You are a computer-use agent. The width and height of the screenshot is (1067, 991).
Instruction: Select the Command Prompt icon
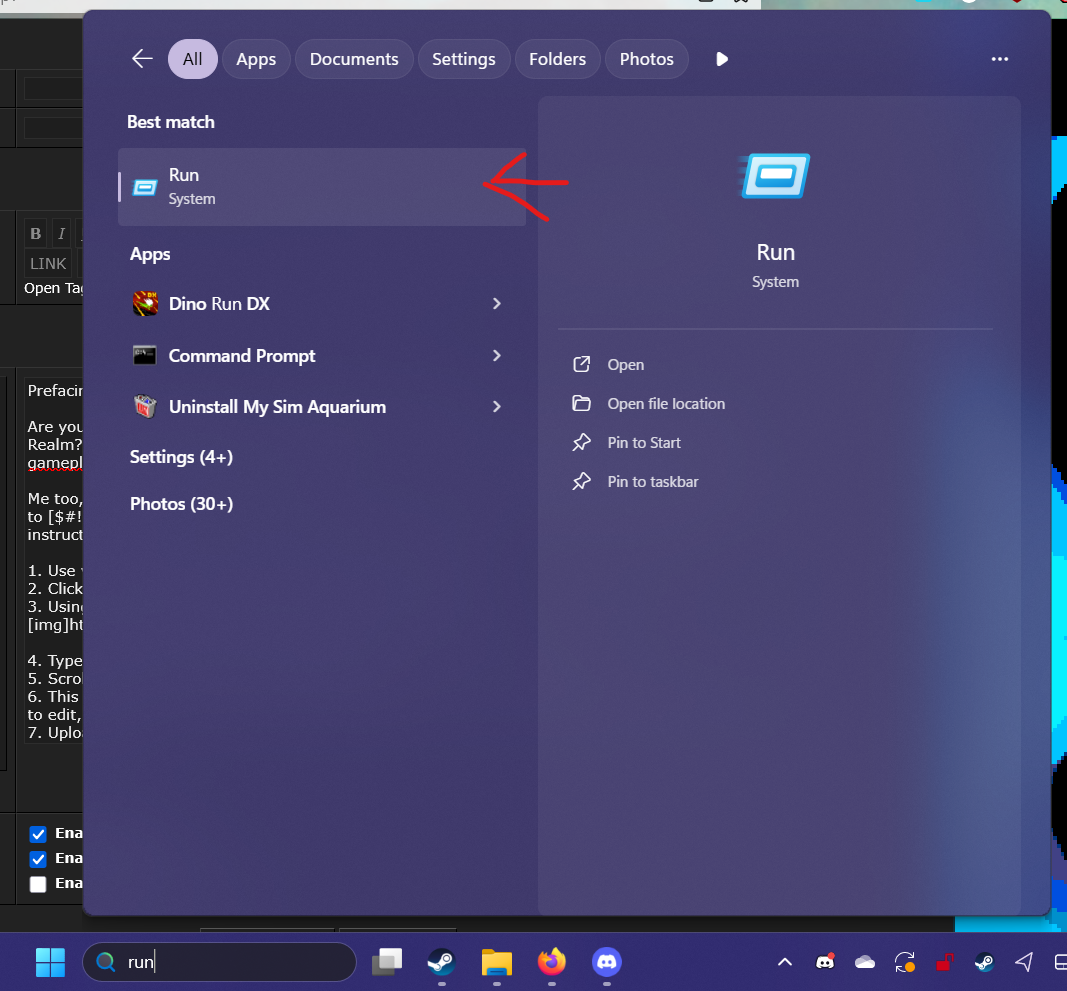pos(145,355)
